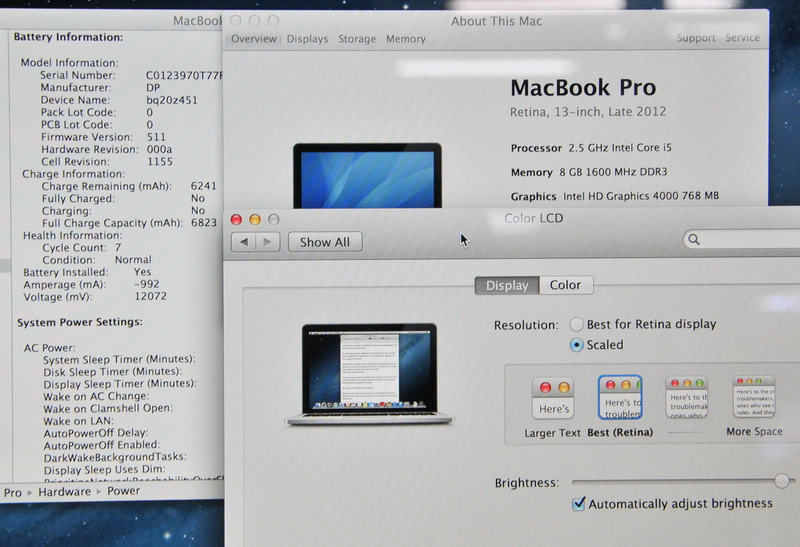Toggle Automatically adjust brightness checkbox

coord(579,504)
